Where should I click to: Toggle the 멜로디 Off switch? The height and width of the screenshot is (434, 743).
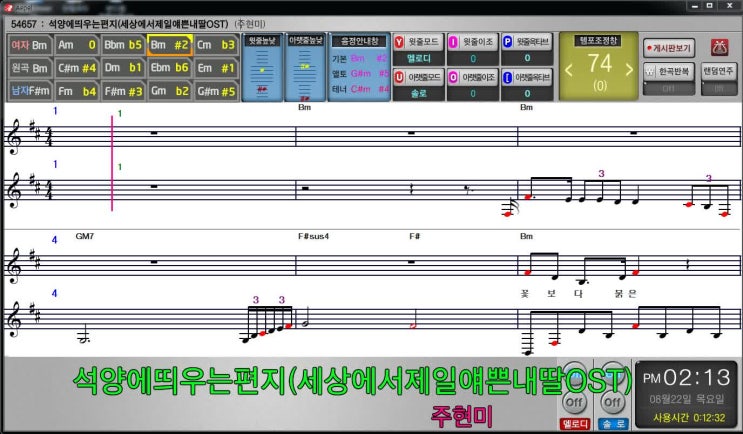click(x=573, y=401)
